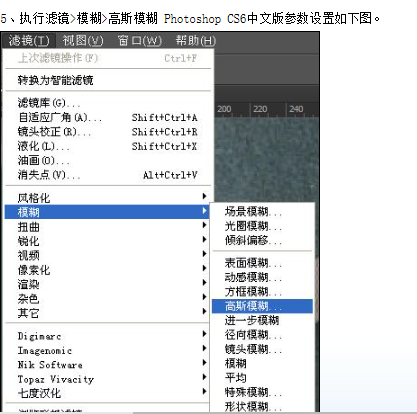The width and height of the screenshot is (417, 414).
Task: Choose 场景模糊... in blur submenu
Action: coord(262,211)
